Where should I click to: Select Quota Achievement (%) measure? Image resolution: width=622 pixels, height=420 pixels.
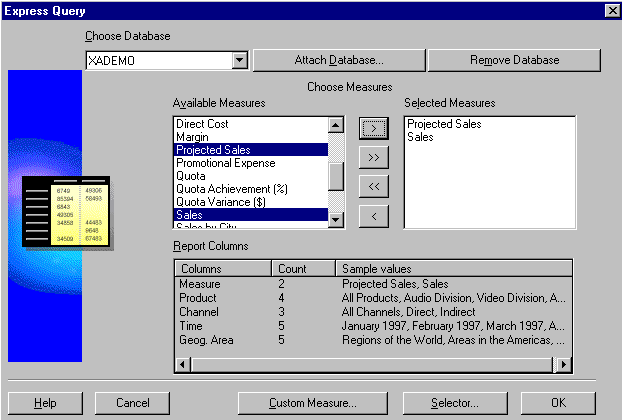click(251, 189)
